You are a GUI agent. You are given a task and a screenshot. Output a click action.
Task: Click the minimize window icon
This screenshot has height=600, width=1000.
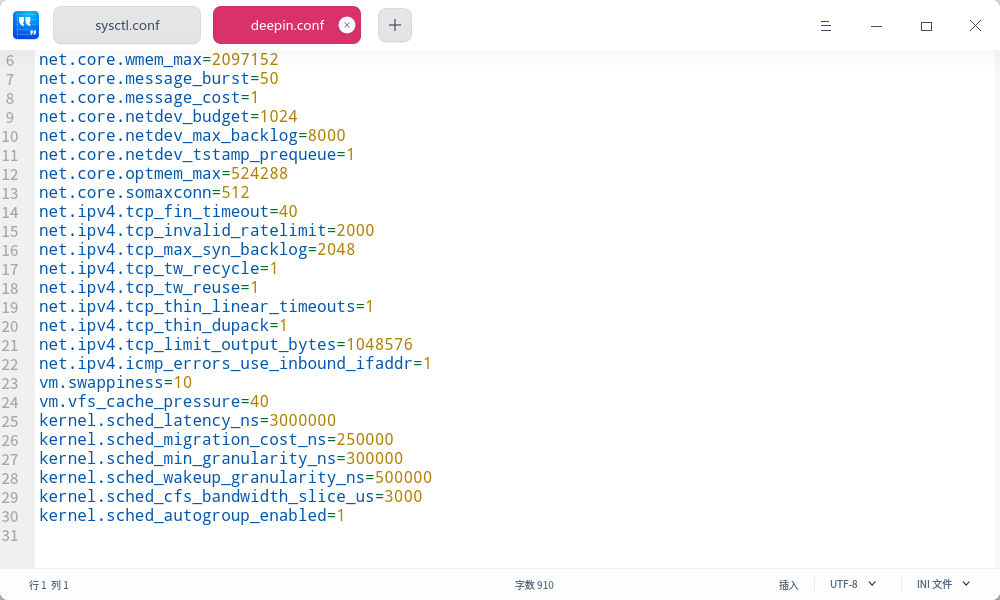[x=876, y=26]
